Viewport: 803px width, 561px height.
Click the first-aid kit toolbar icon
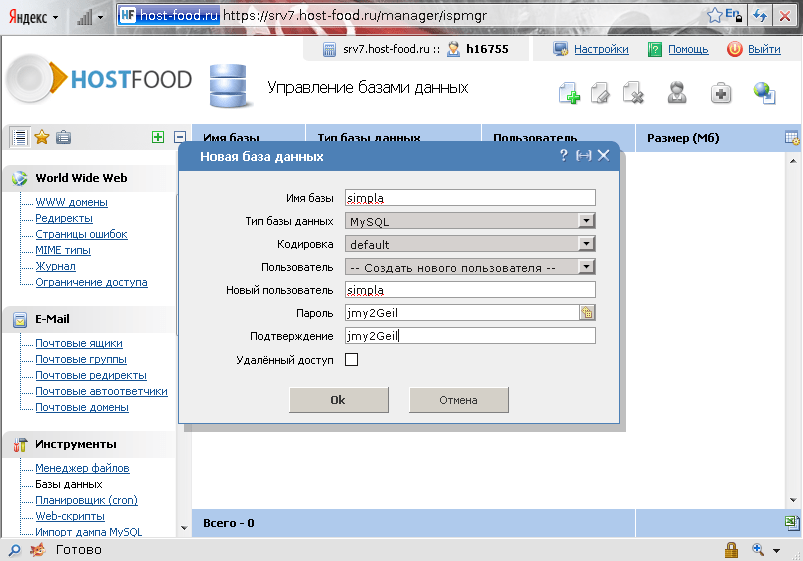pyautogui.click(x=721, y=93)
